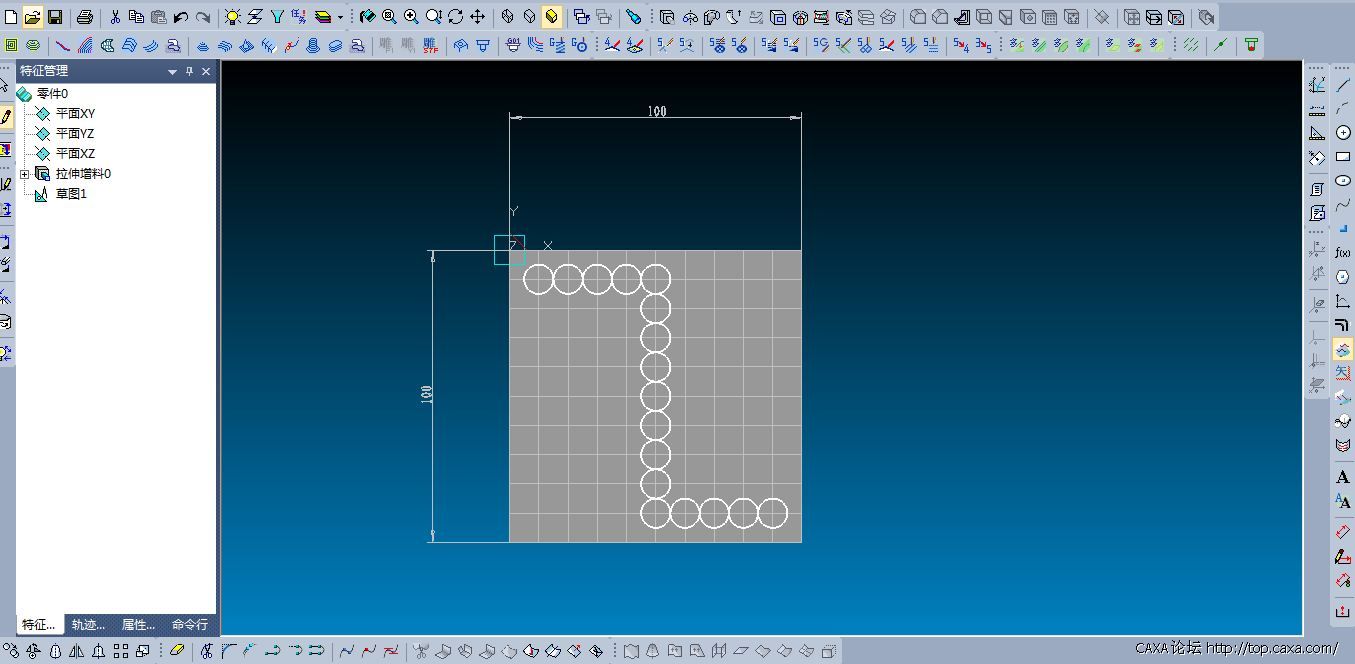Click the color settings icon on left toolbar
Viewport: 1355px width, 664px height.
point(6,149)
